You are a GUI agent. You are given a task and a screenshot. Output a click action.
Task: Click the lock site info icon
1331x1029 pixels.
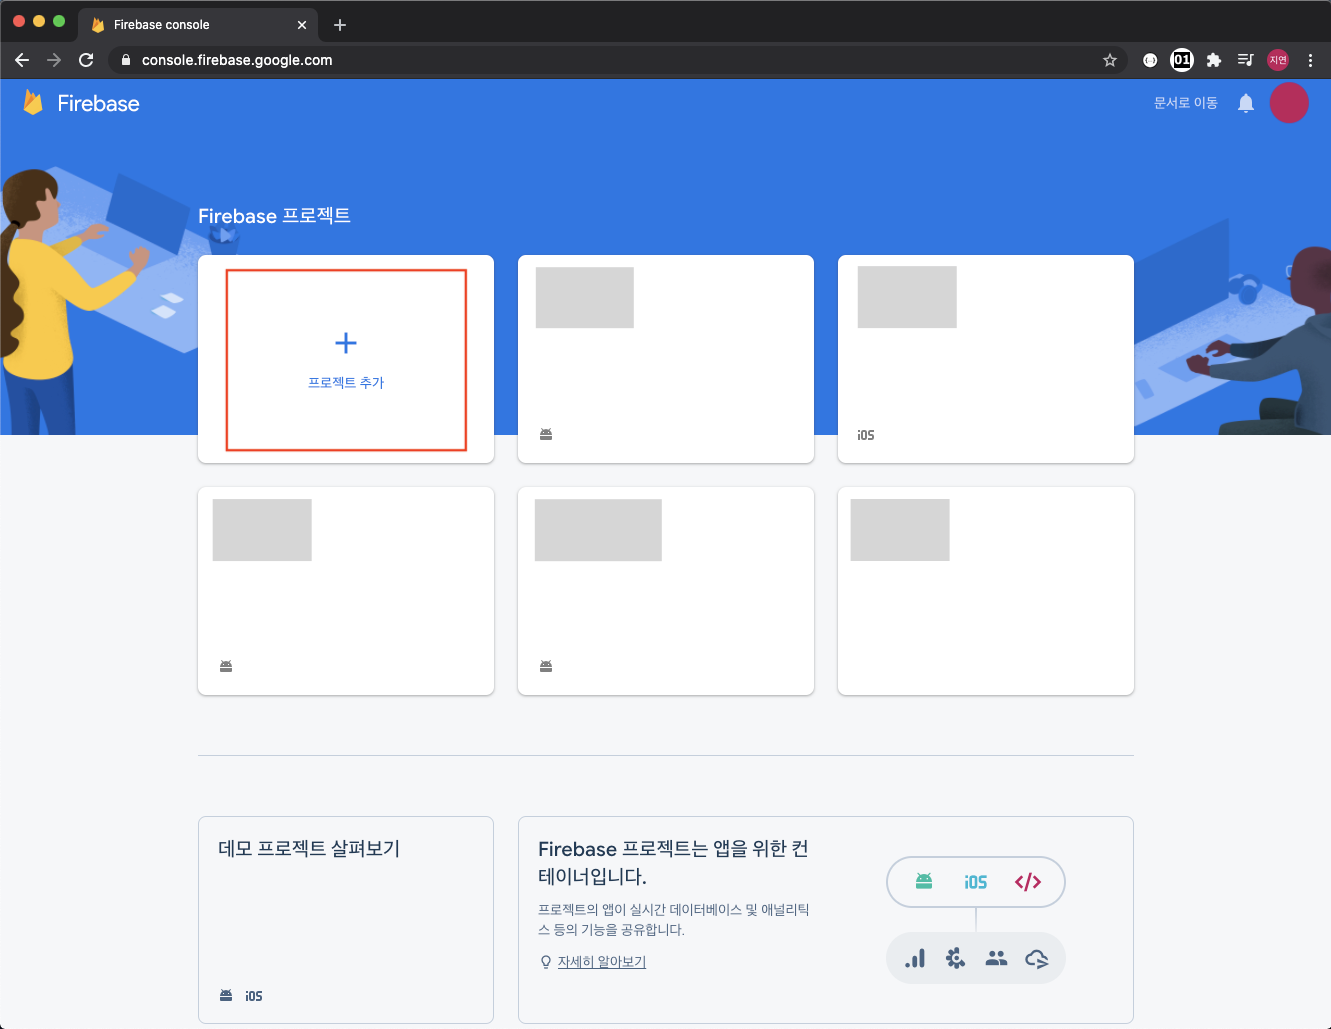tap(126, 60)
